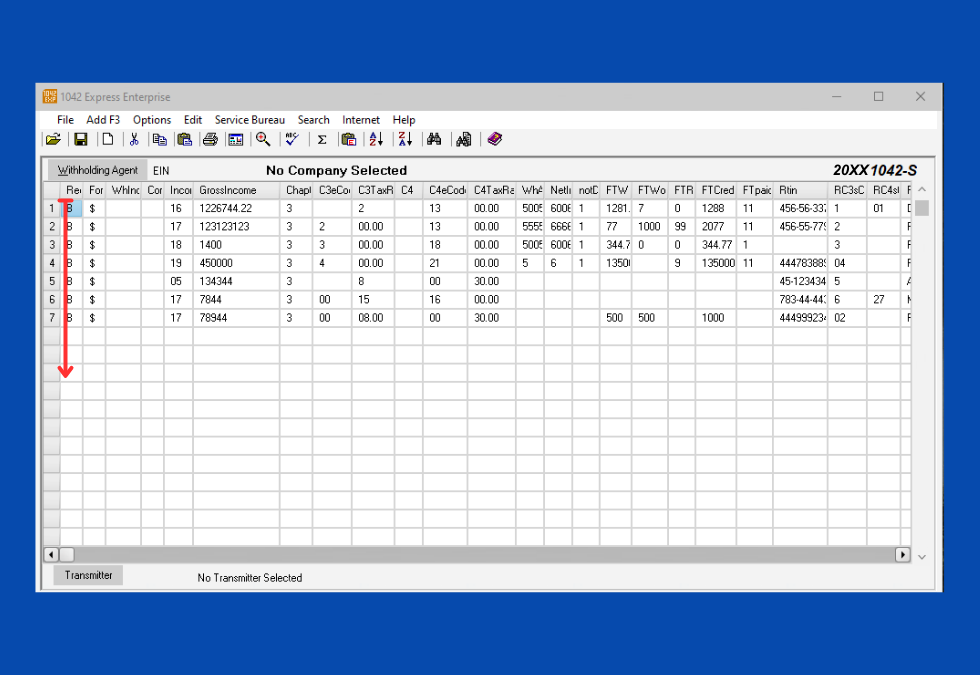Image resolution: width=980 pixels, height=675 pixels.
Task: Select row 4 header in grid
Action: tap(52, 263)
